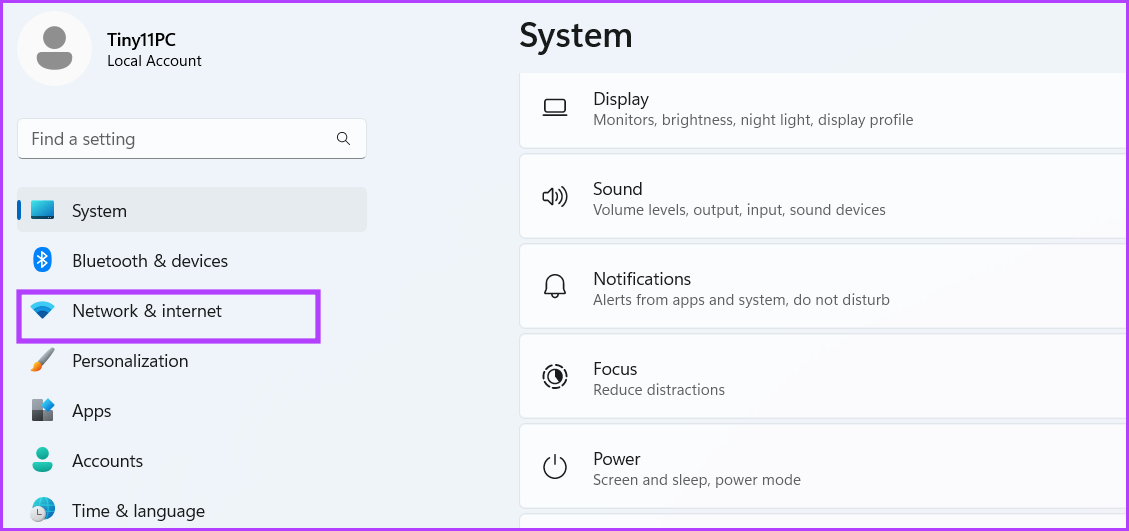Image resolution: width=1129 pixels, height=531 pixels.
Task: Click the Power button icon
Action: click(x=554, y=467)
